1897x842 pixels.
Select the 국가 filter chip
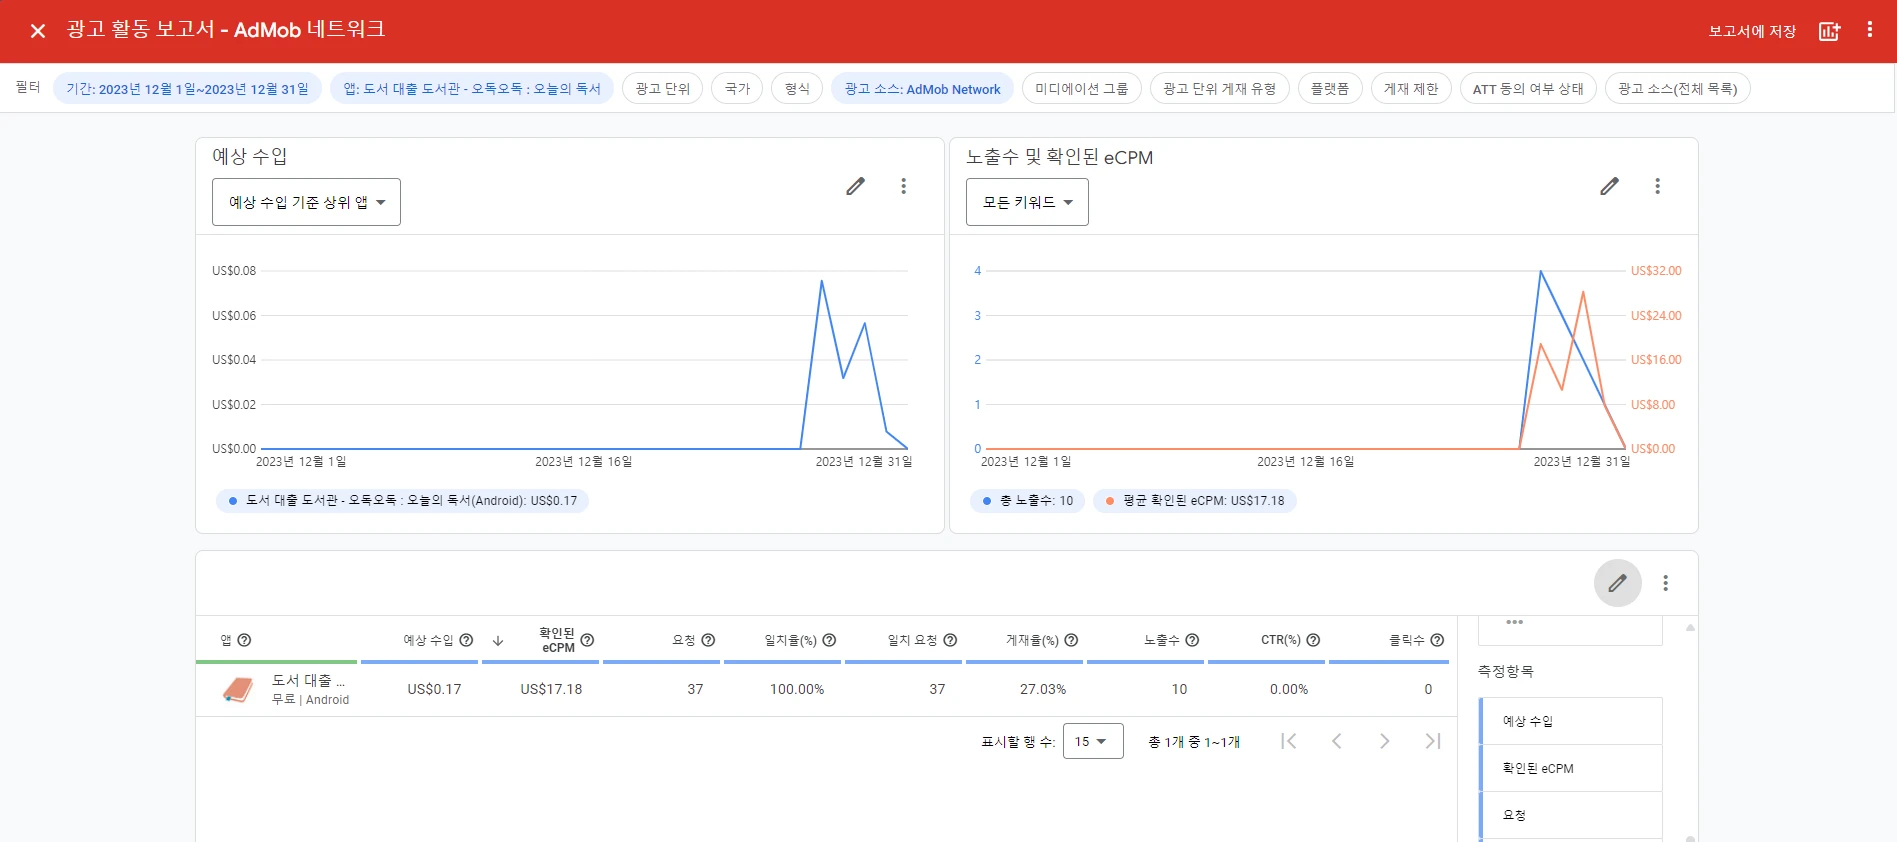tap(737, 89)
